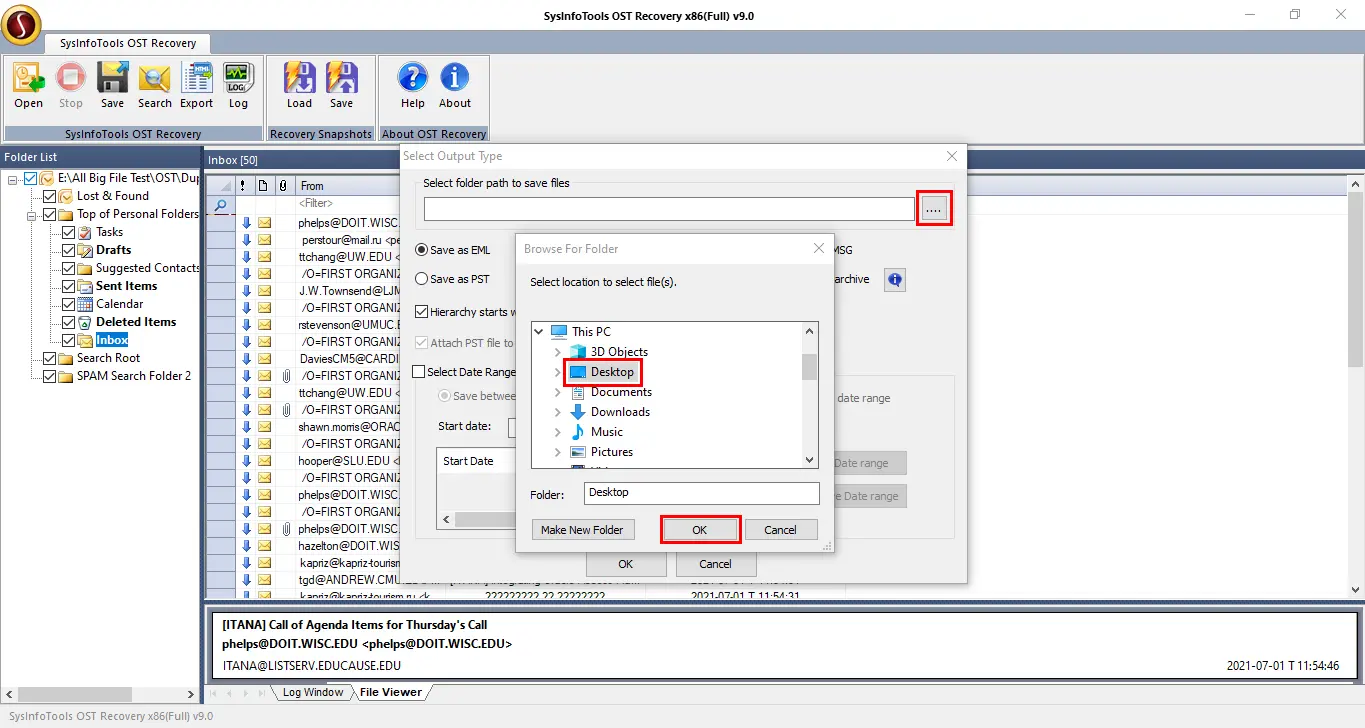Collapse the E:\All Big File Test root node
The height and width of the screenshot is (728, 1365).
[x=13, y=178]
